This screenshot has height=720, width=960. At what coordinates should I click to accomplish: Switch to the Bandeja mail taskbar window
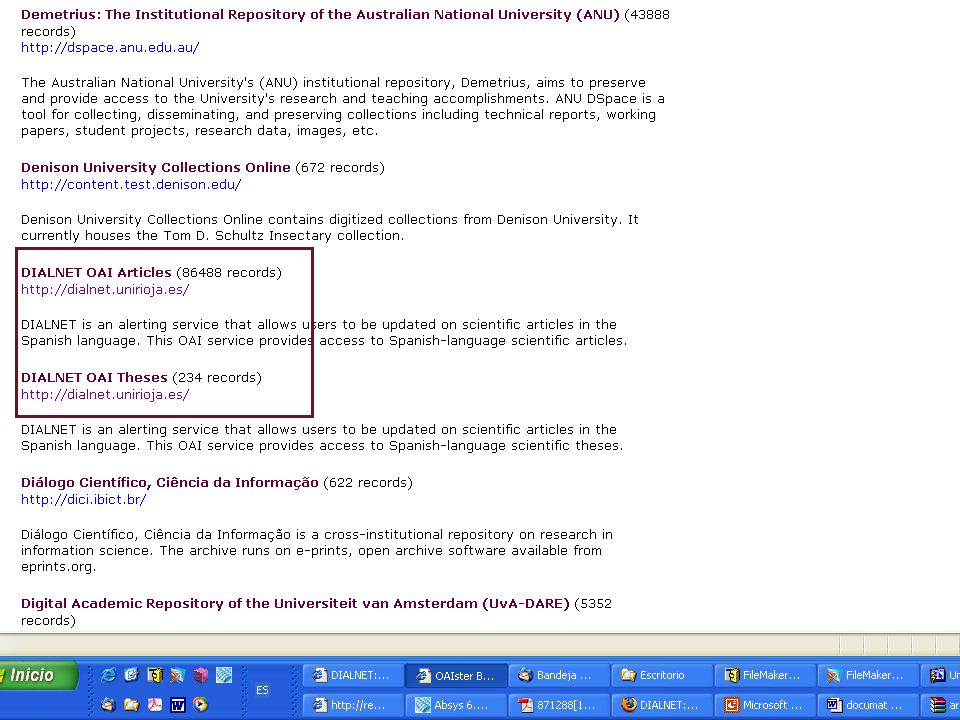pos(560,675)
